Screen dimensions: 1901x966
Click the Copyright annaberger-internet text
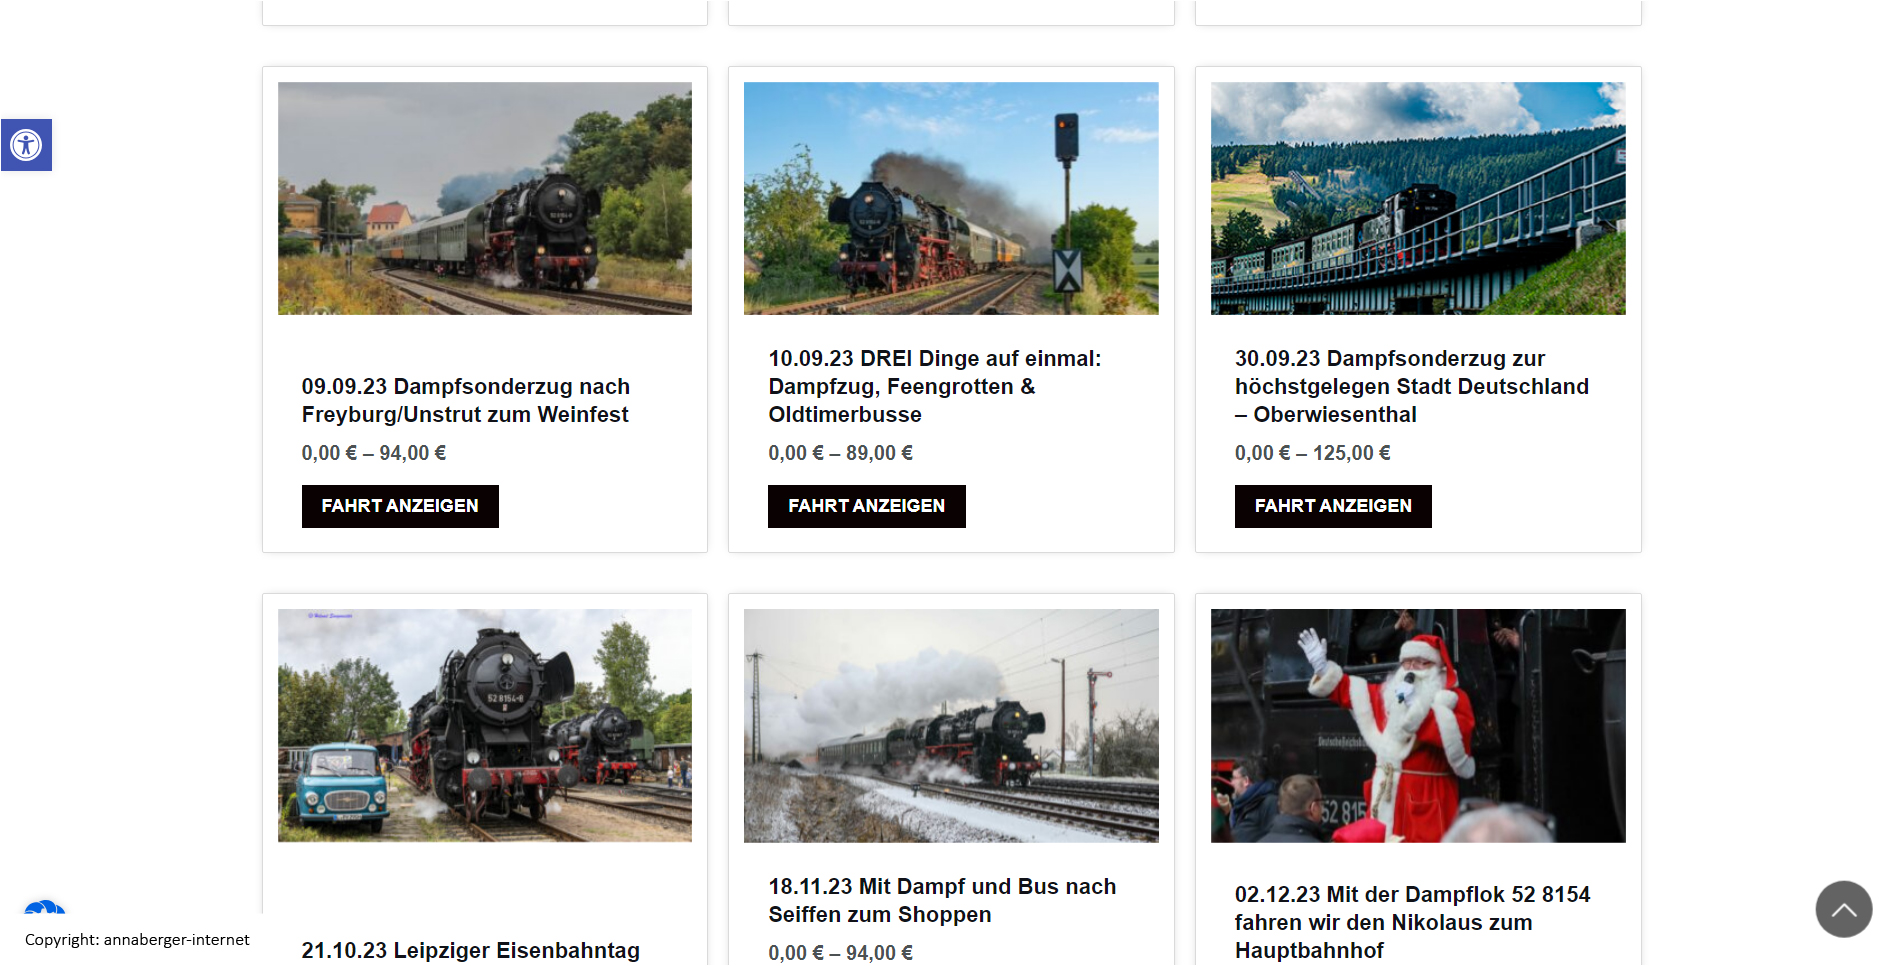pyautogui.click(x=137, y=940)
